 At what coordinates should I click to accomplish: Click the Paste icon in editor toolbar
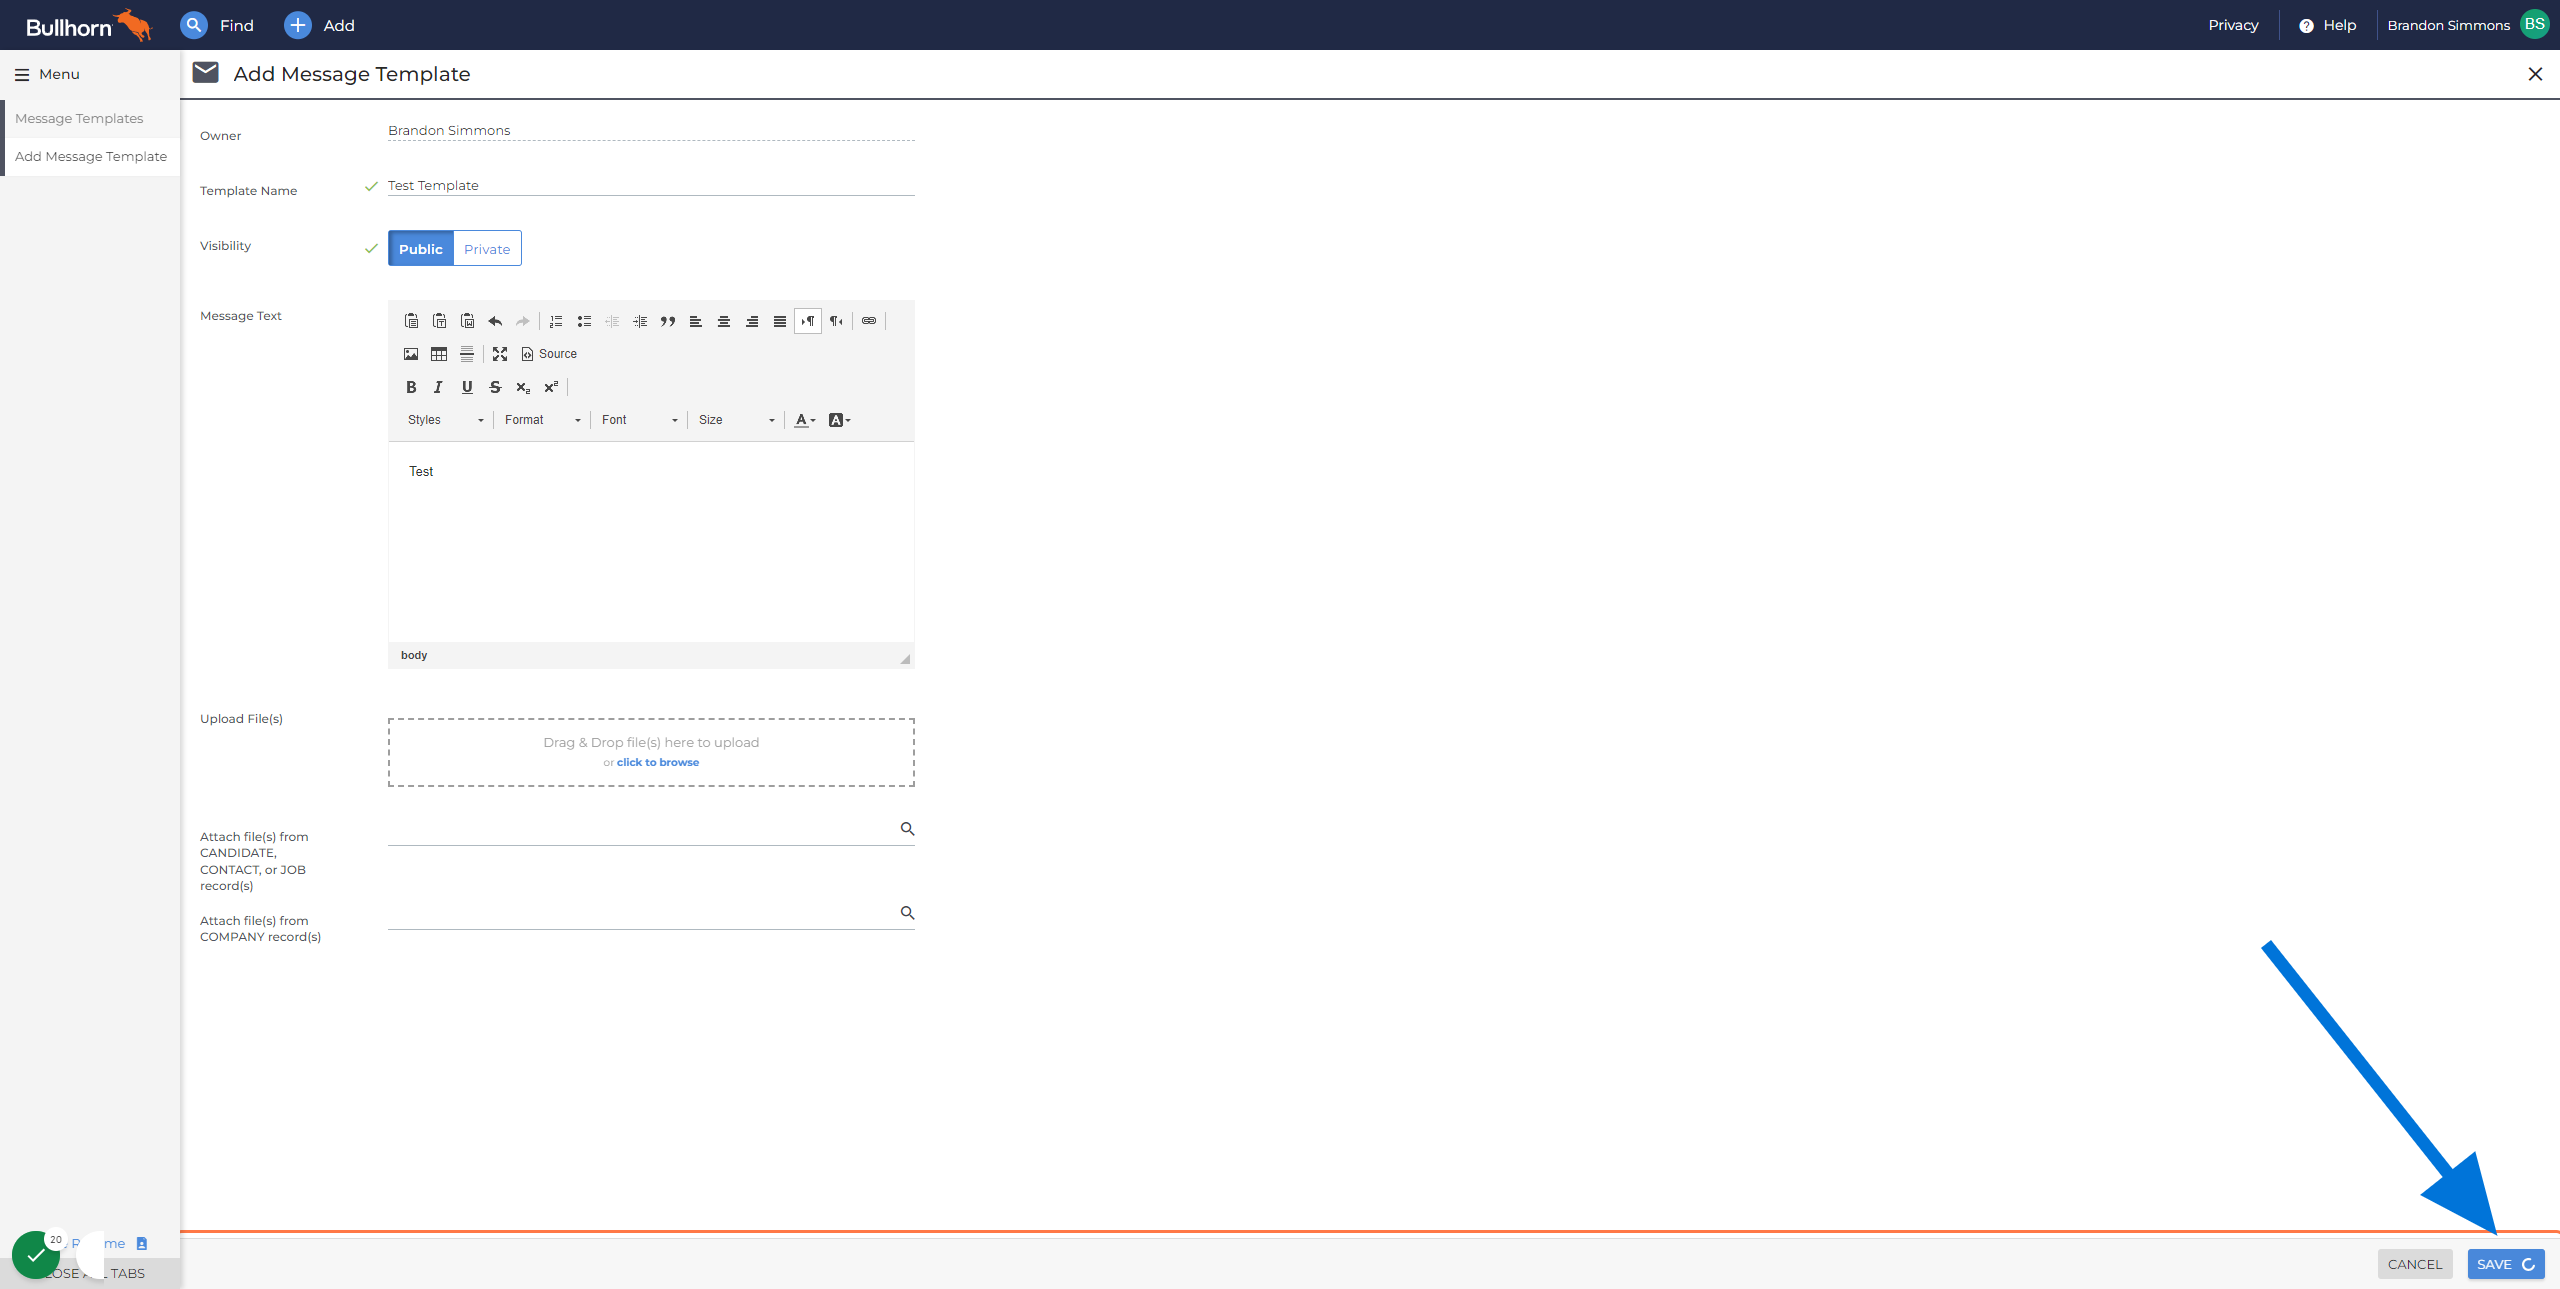tap(411, 321)
